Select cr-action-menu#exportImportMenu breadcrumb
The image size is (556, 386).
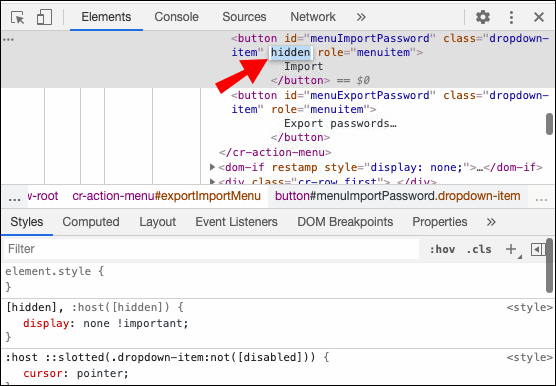point(166,196)
